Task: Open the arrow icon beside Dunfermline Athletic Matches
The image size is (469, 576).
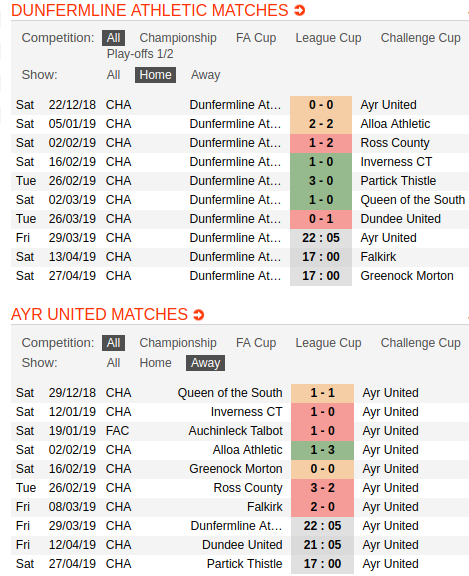Action: pos(300,11)
